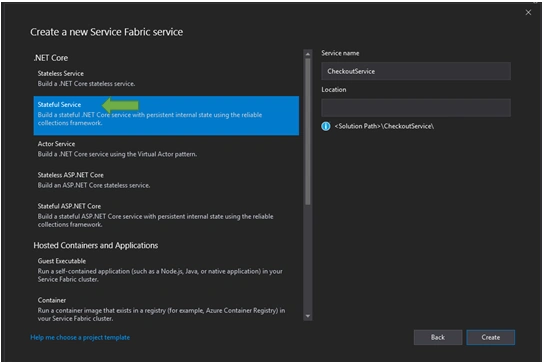
Task: Click the template list scrollbar up arrow
Action: (x=308, y=54)
